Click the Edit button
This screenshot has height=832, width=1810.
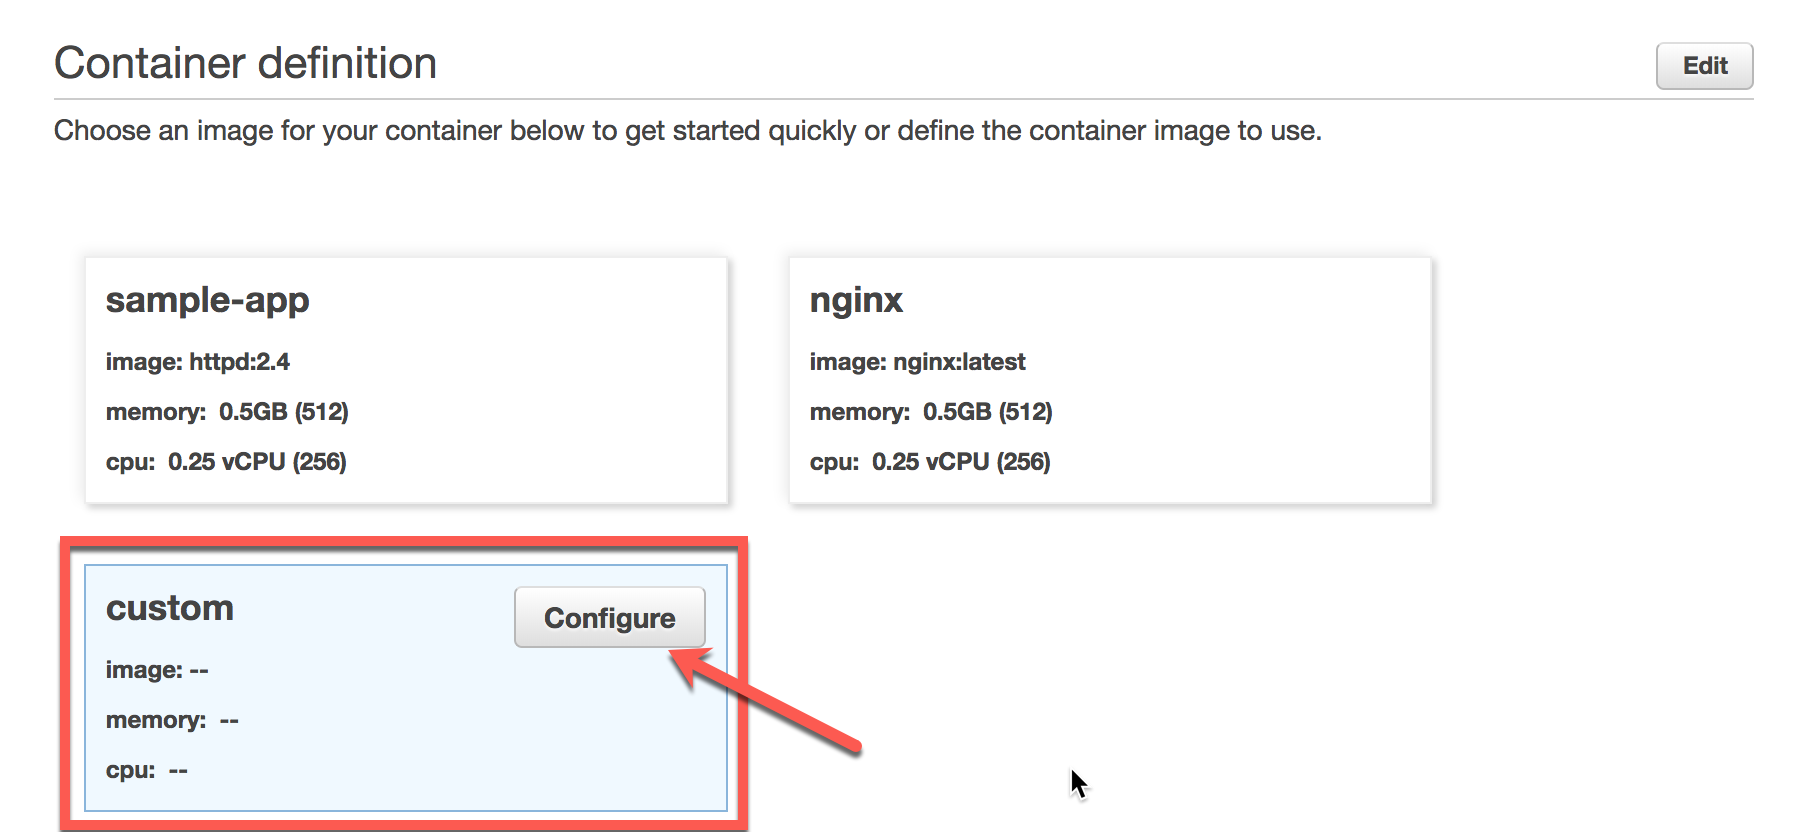1703,66
